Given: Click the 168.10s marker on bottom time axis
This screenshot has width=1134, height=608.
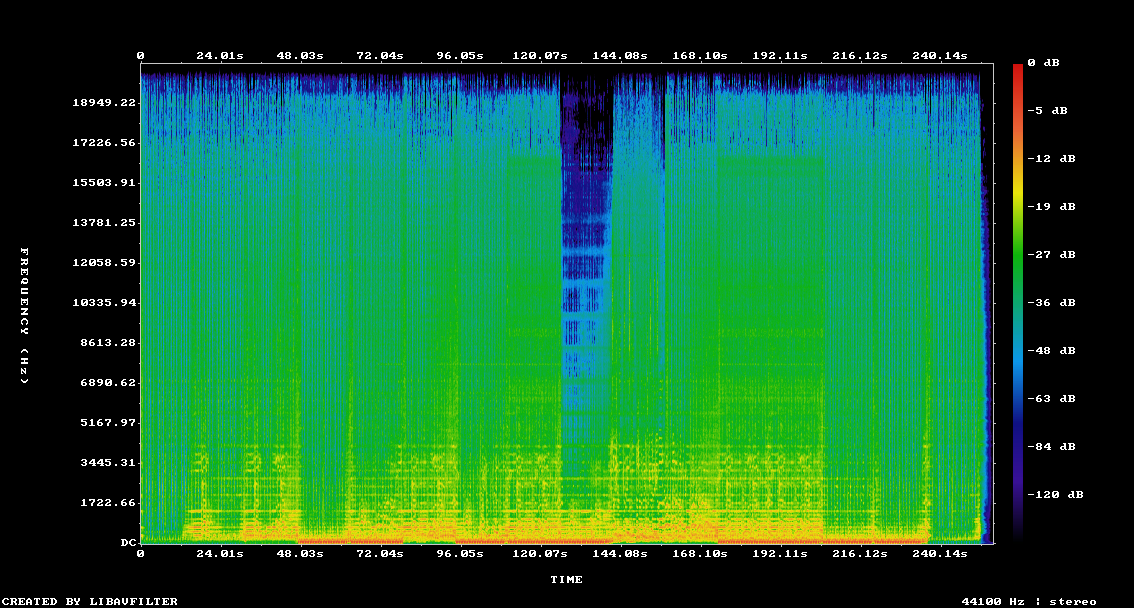Looking at the screenshot, I should point(700,553).
